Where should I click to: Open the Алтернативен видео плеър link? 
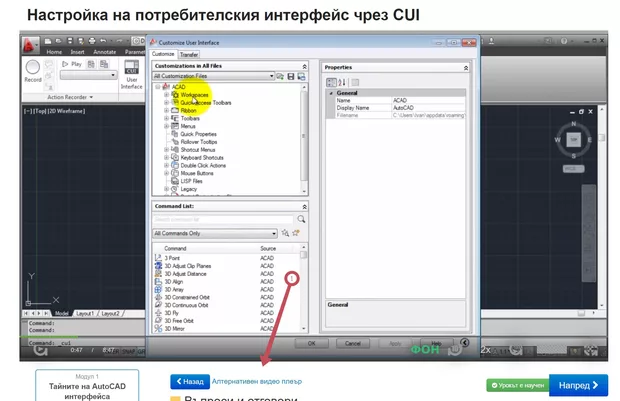(257, 382)
